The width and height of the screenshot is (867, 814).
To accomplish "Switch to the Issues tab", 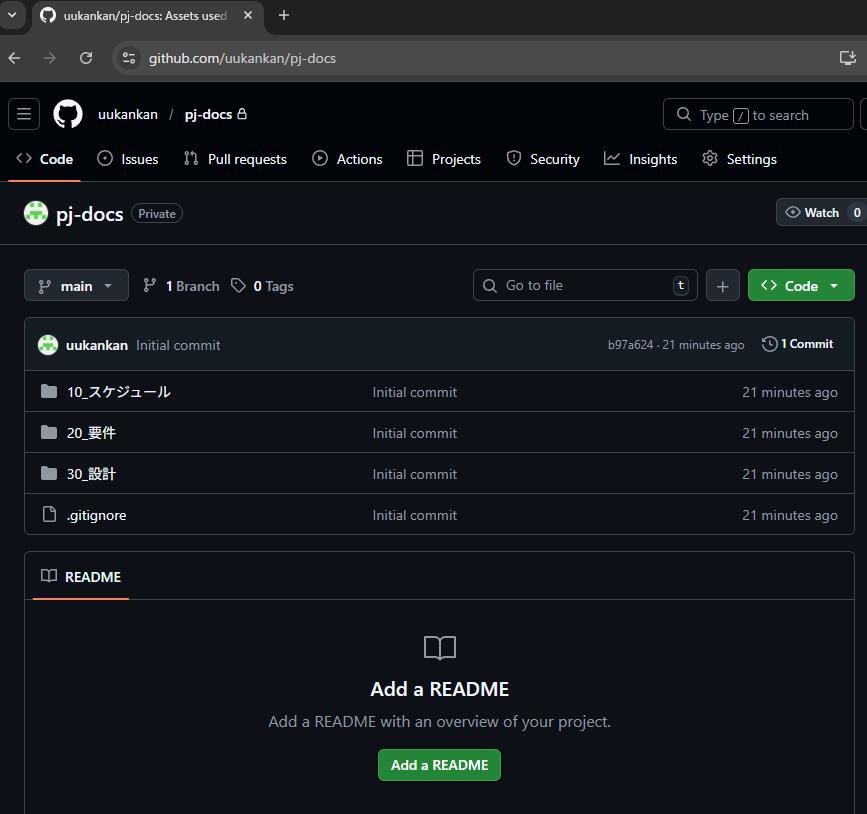I will coord(128,159).
